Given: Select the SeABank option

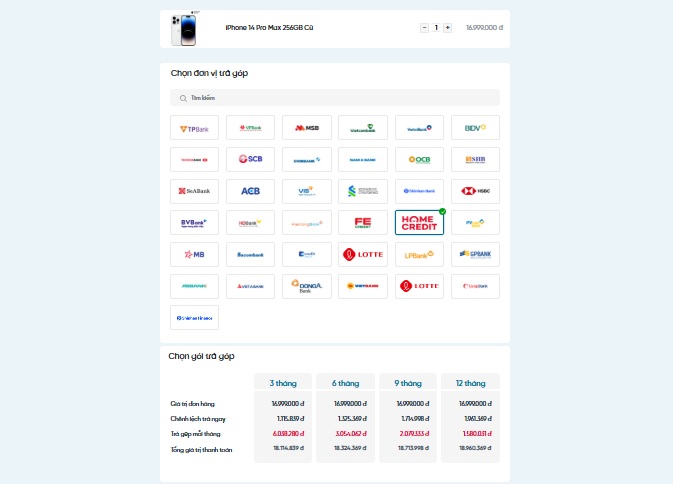Looking at the screenshot, I should pyautogui.click(x=194, y=190).
